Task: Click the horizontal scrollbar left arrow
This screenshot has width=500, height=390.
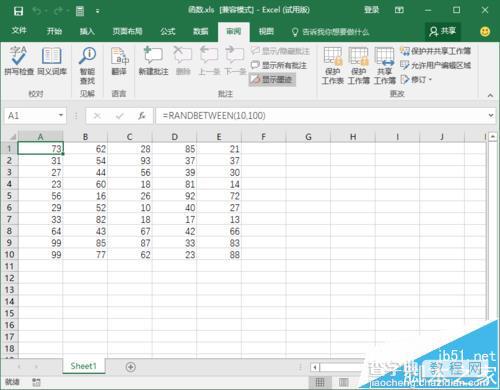Action: (x=315, y=367)
